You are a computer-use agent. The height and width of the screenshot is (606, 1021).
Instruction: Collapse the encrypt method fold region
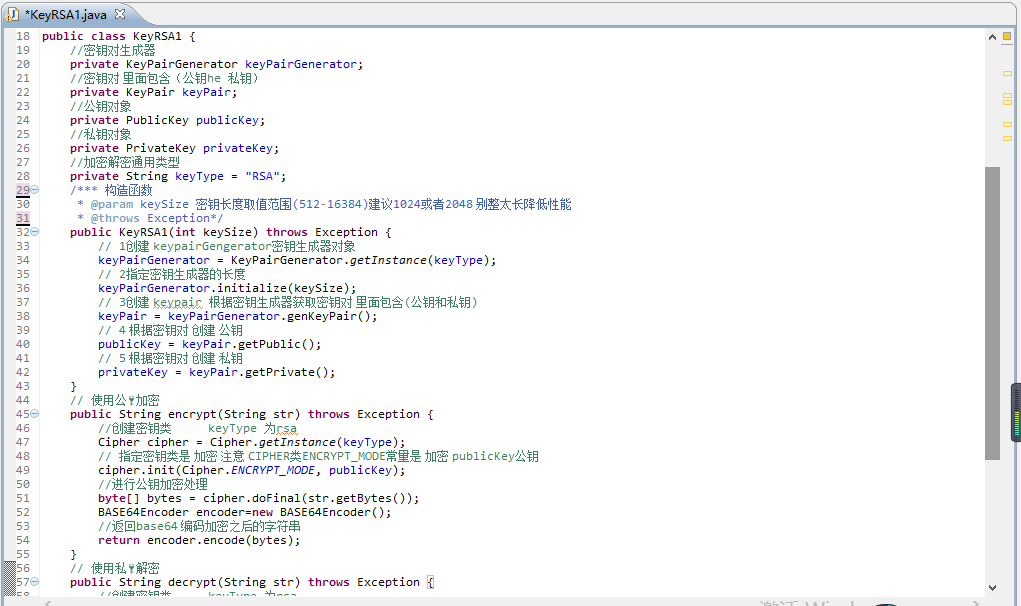(33, 413)
